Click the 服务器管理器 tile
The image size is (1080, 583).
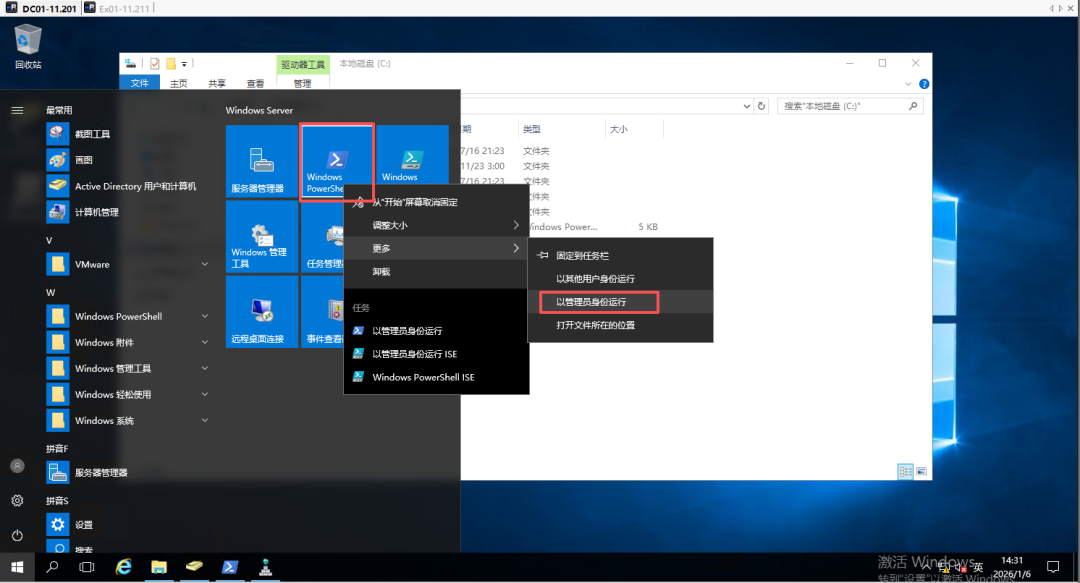[262, 161]
